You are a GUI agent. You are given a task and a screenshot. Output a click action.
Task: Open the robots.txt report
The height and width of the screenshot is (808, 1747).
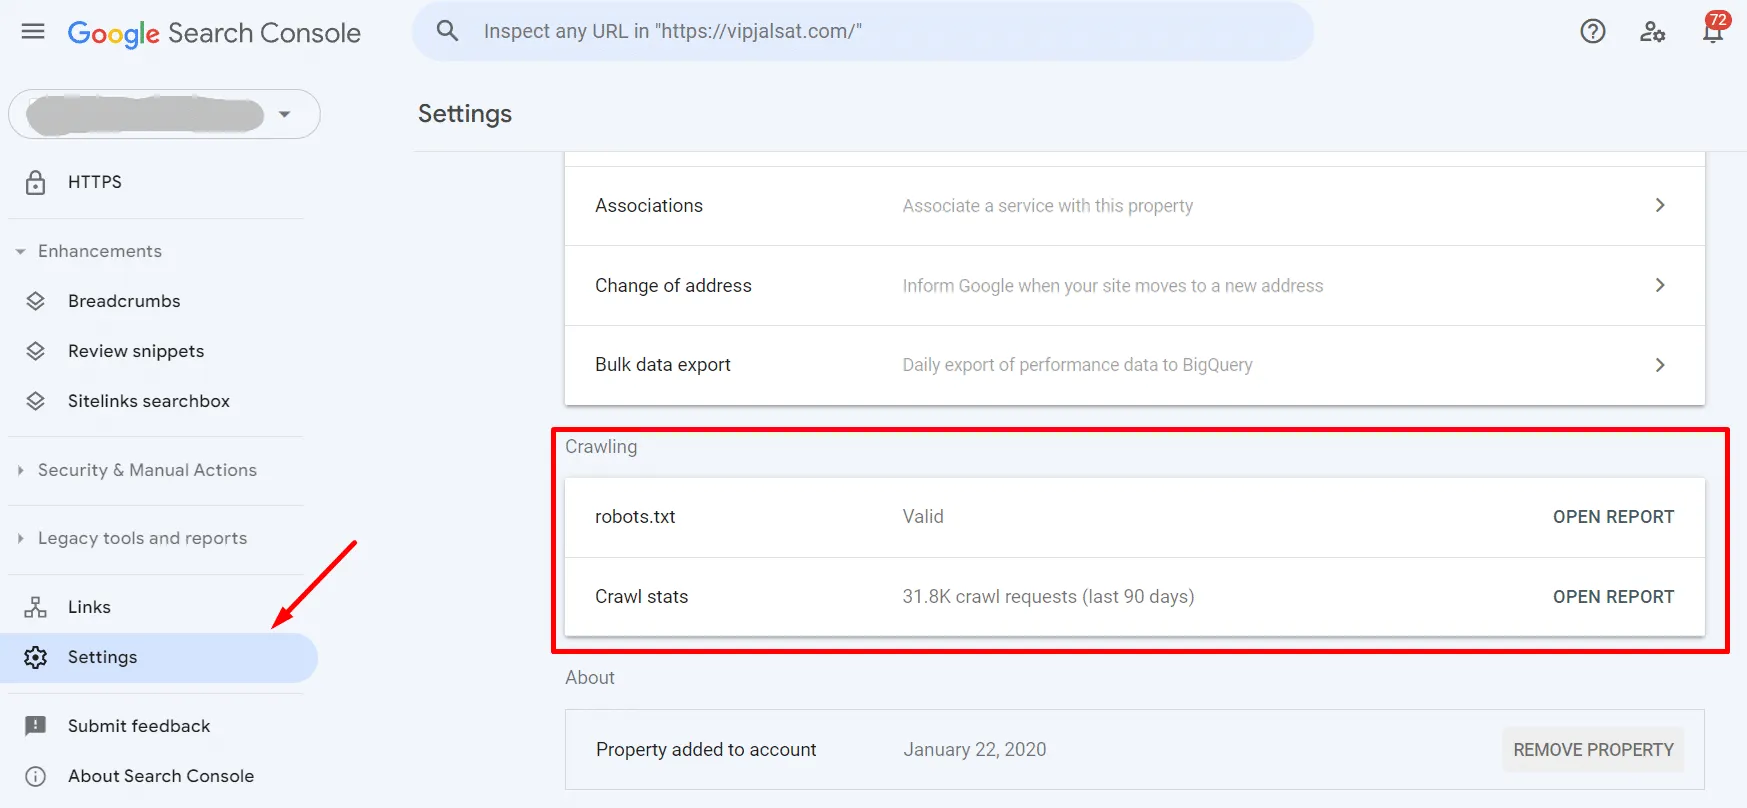pos(1612,517)
